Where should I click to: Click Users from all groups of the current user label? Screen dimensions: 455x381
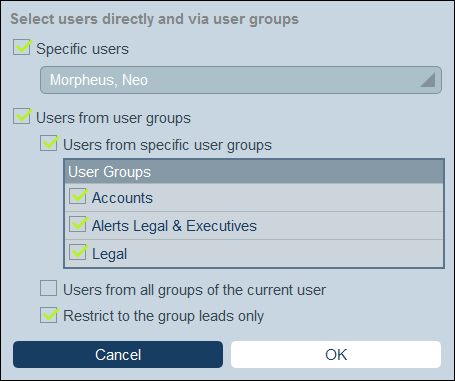click(x=195, y=290)
